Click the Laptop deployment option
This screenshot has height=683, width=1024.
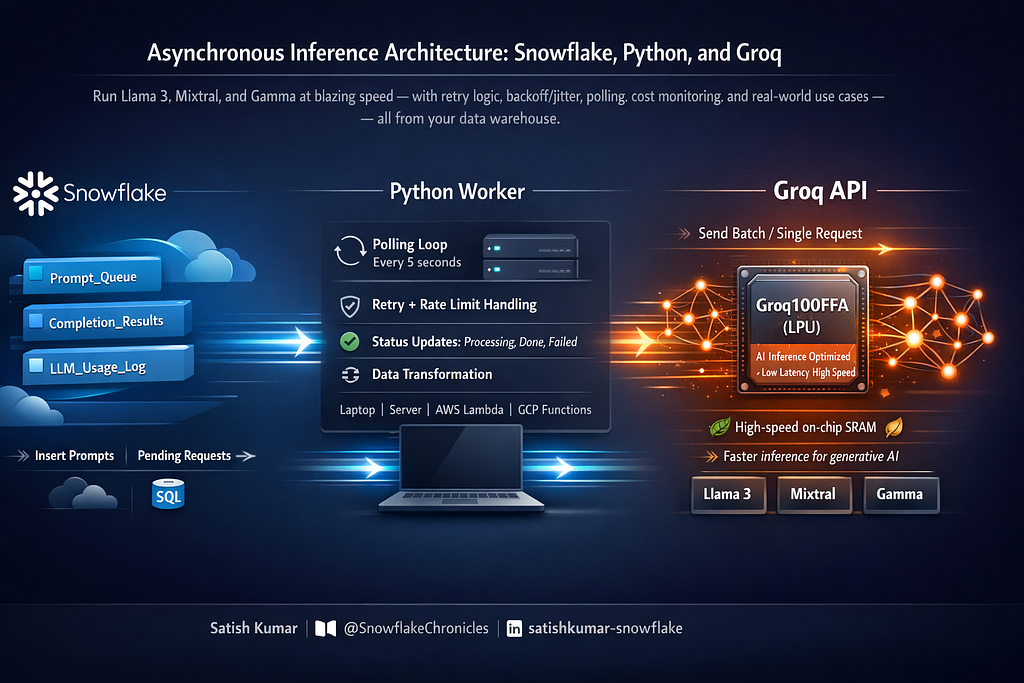click(x=357, y=410)
